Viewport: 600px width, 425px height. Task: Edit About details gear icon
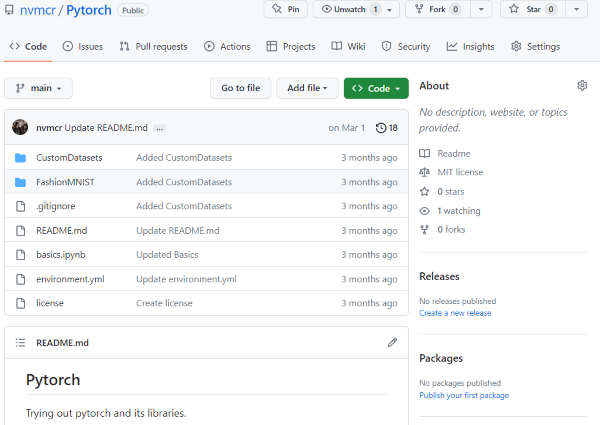pos(582,85)
